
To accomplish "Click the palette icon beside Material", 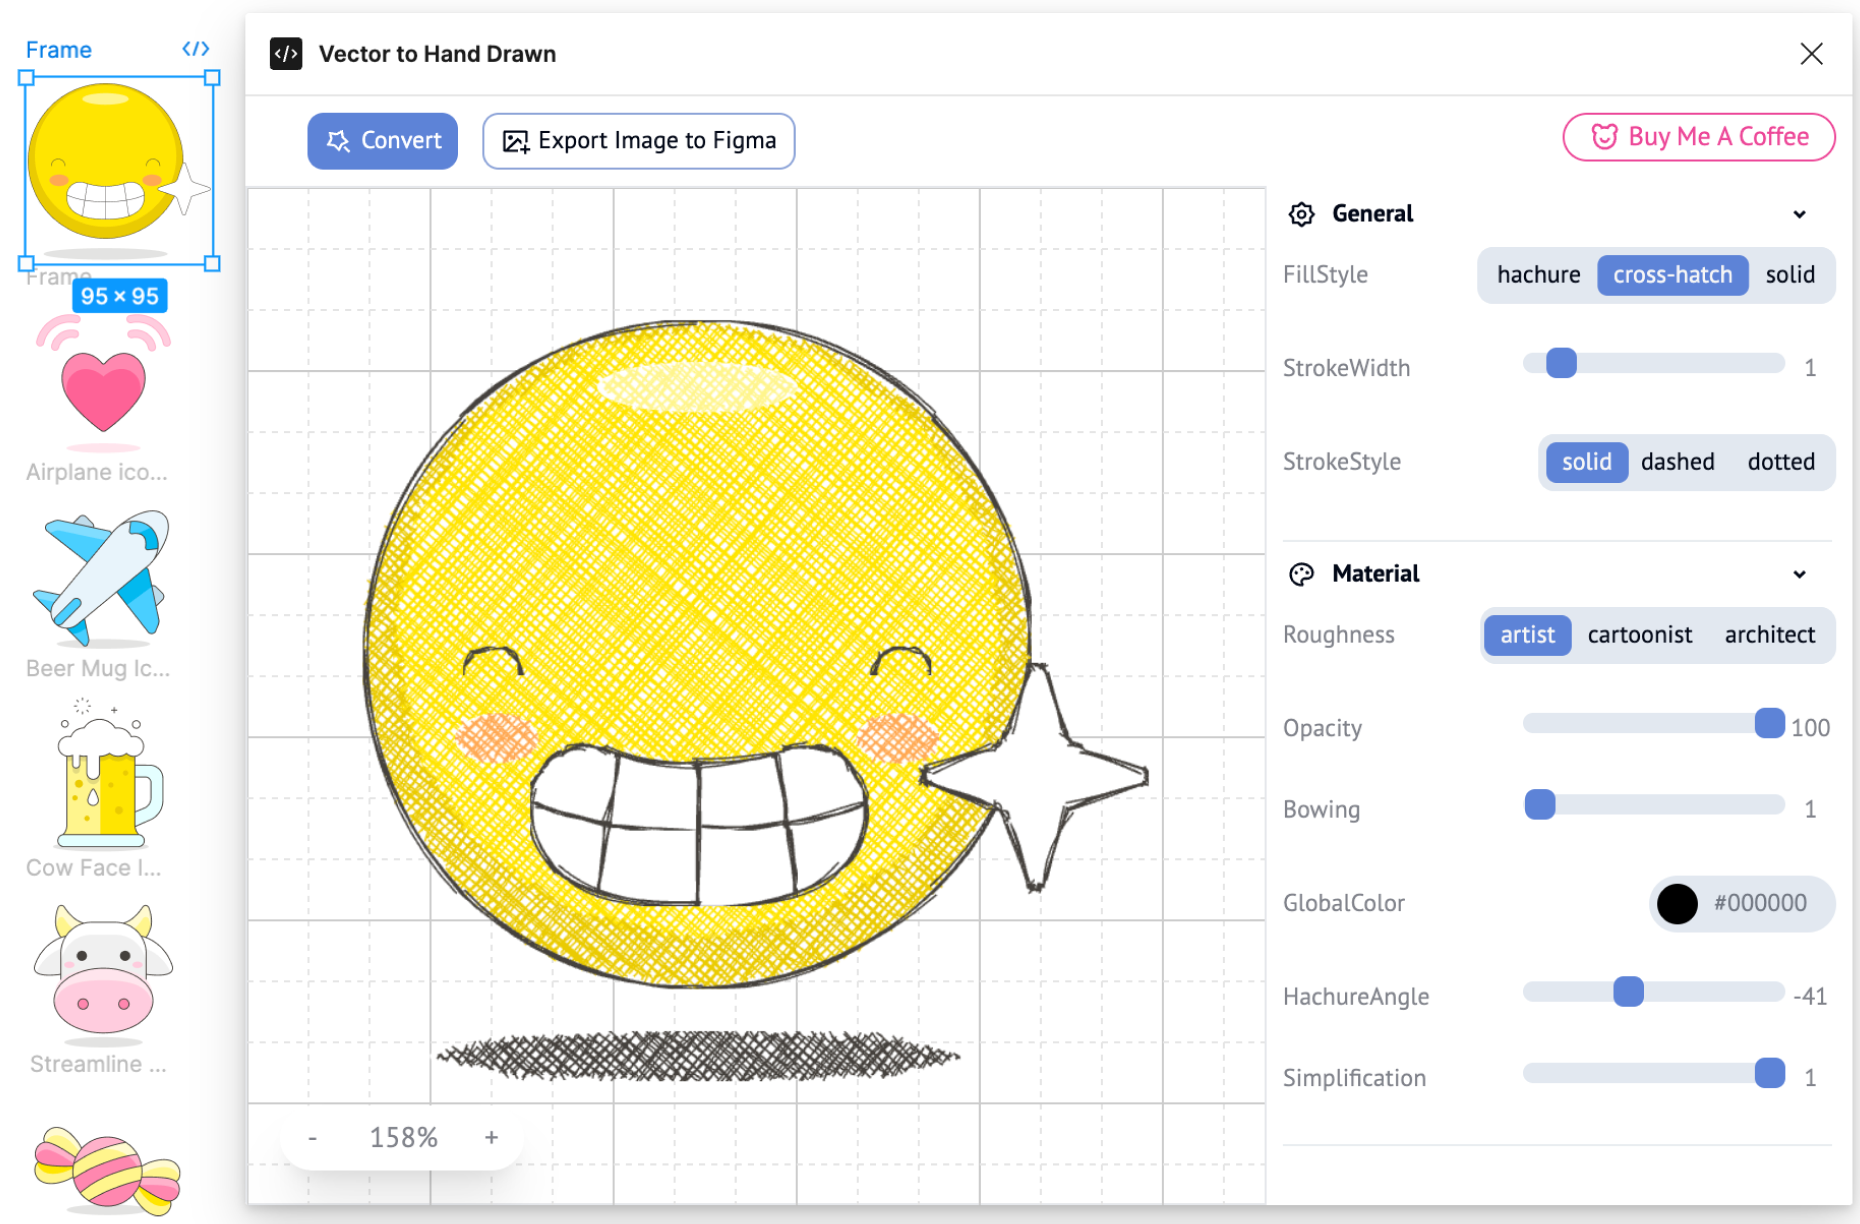I will [x=1301, y=574].
